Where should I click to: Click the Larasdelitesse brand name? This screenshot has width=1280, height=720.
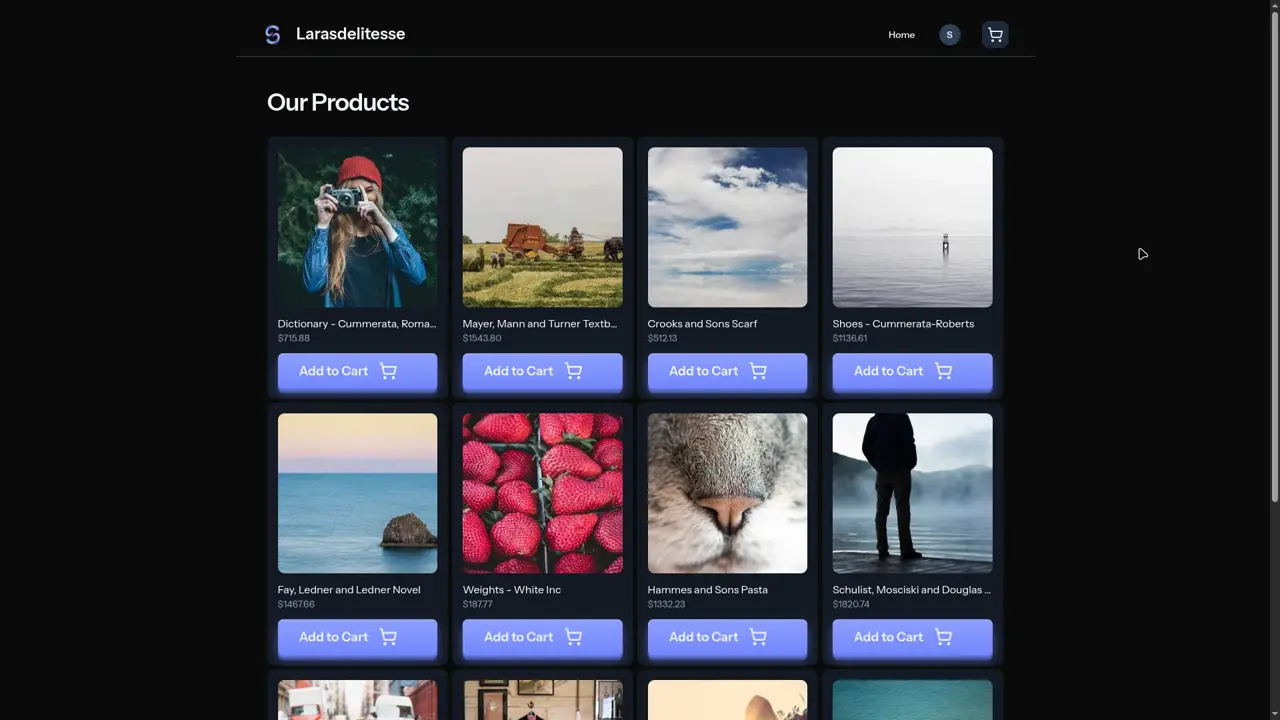point(350,34)
